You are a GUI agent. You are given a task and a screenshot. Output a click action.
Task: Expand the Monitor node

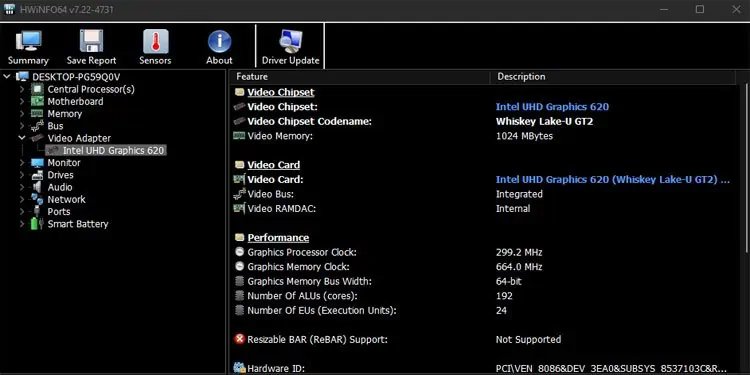22,163
